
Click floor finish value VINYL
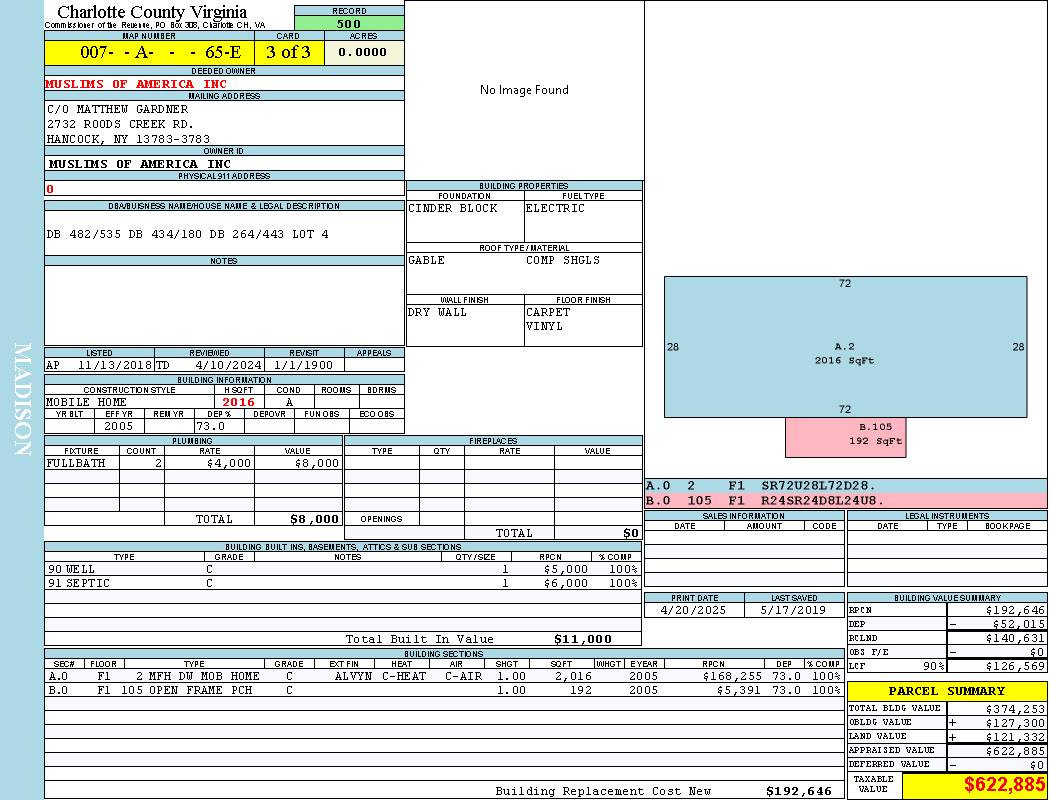click(544, 327)
